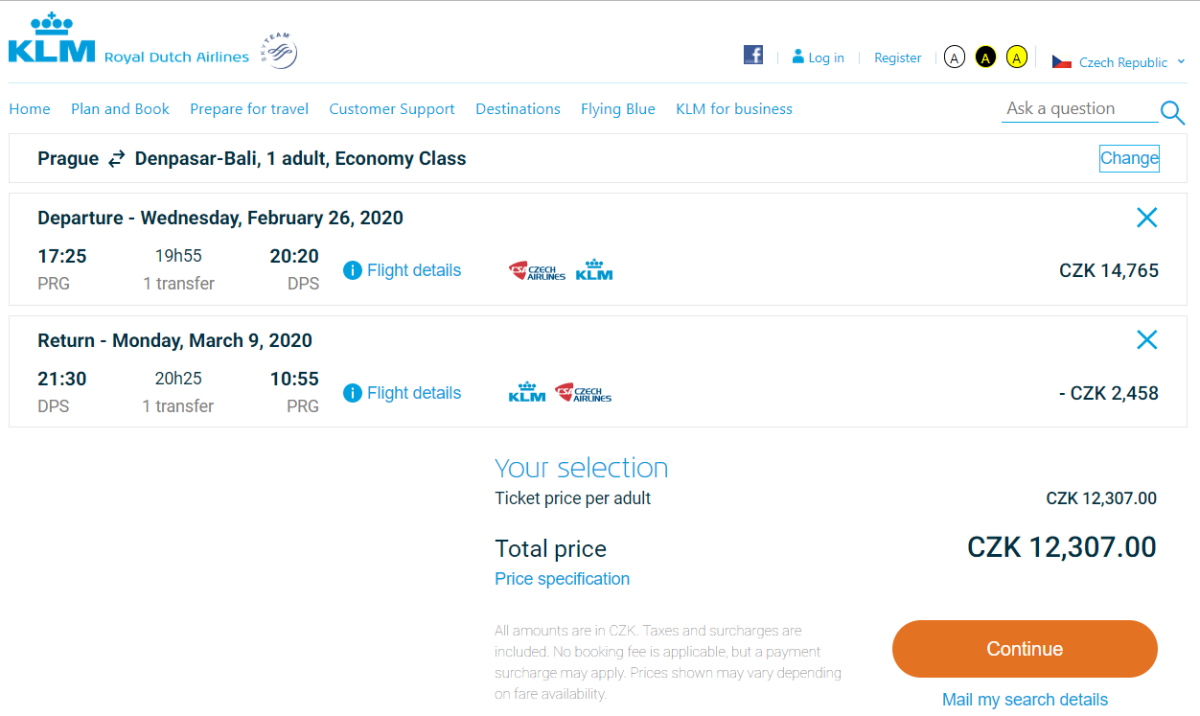This screenshot has width=1200, height=716.
Task: Select the white standard contrast option
Action: [x=954, y=58]
